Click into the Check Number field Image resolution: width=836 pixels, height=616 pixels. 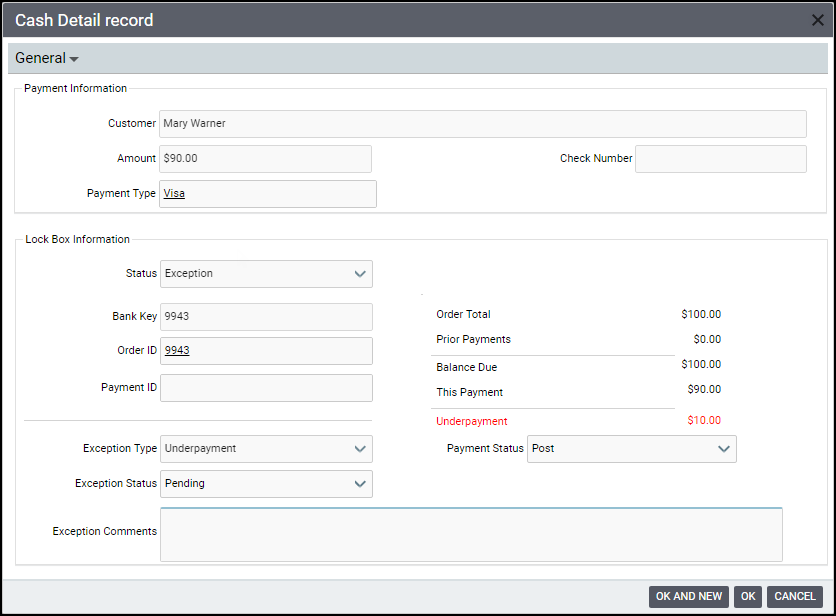720,159
